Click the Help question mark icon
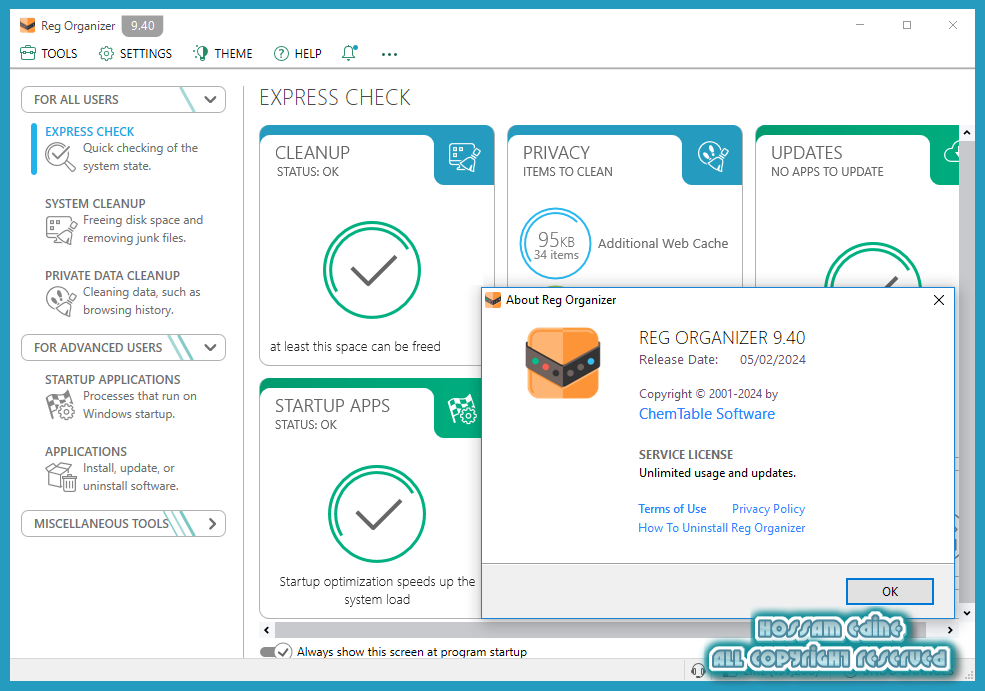The width and height of the screenshot is (985, 691). 281,53
